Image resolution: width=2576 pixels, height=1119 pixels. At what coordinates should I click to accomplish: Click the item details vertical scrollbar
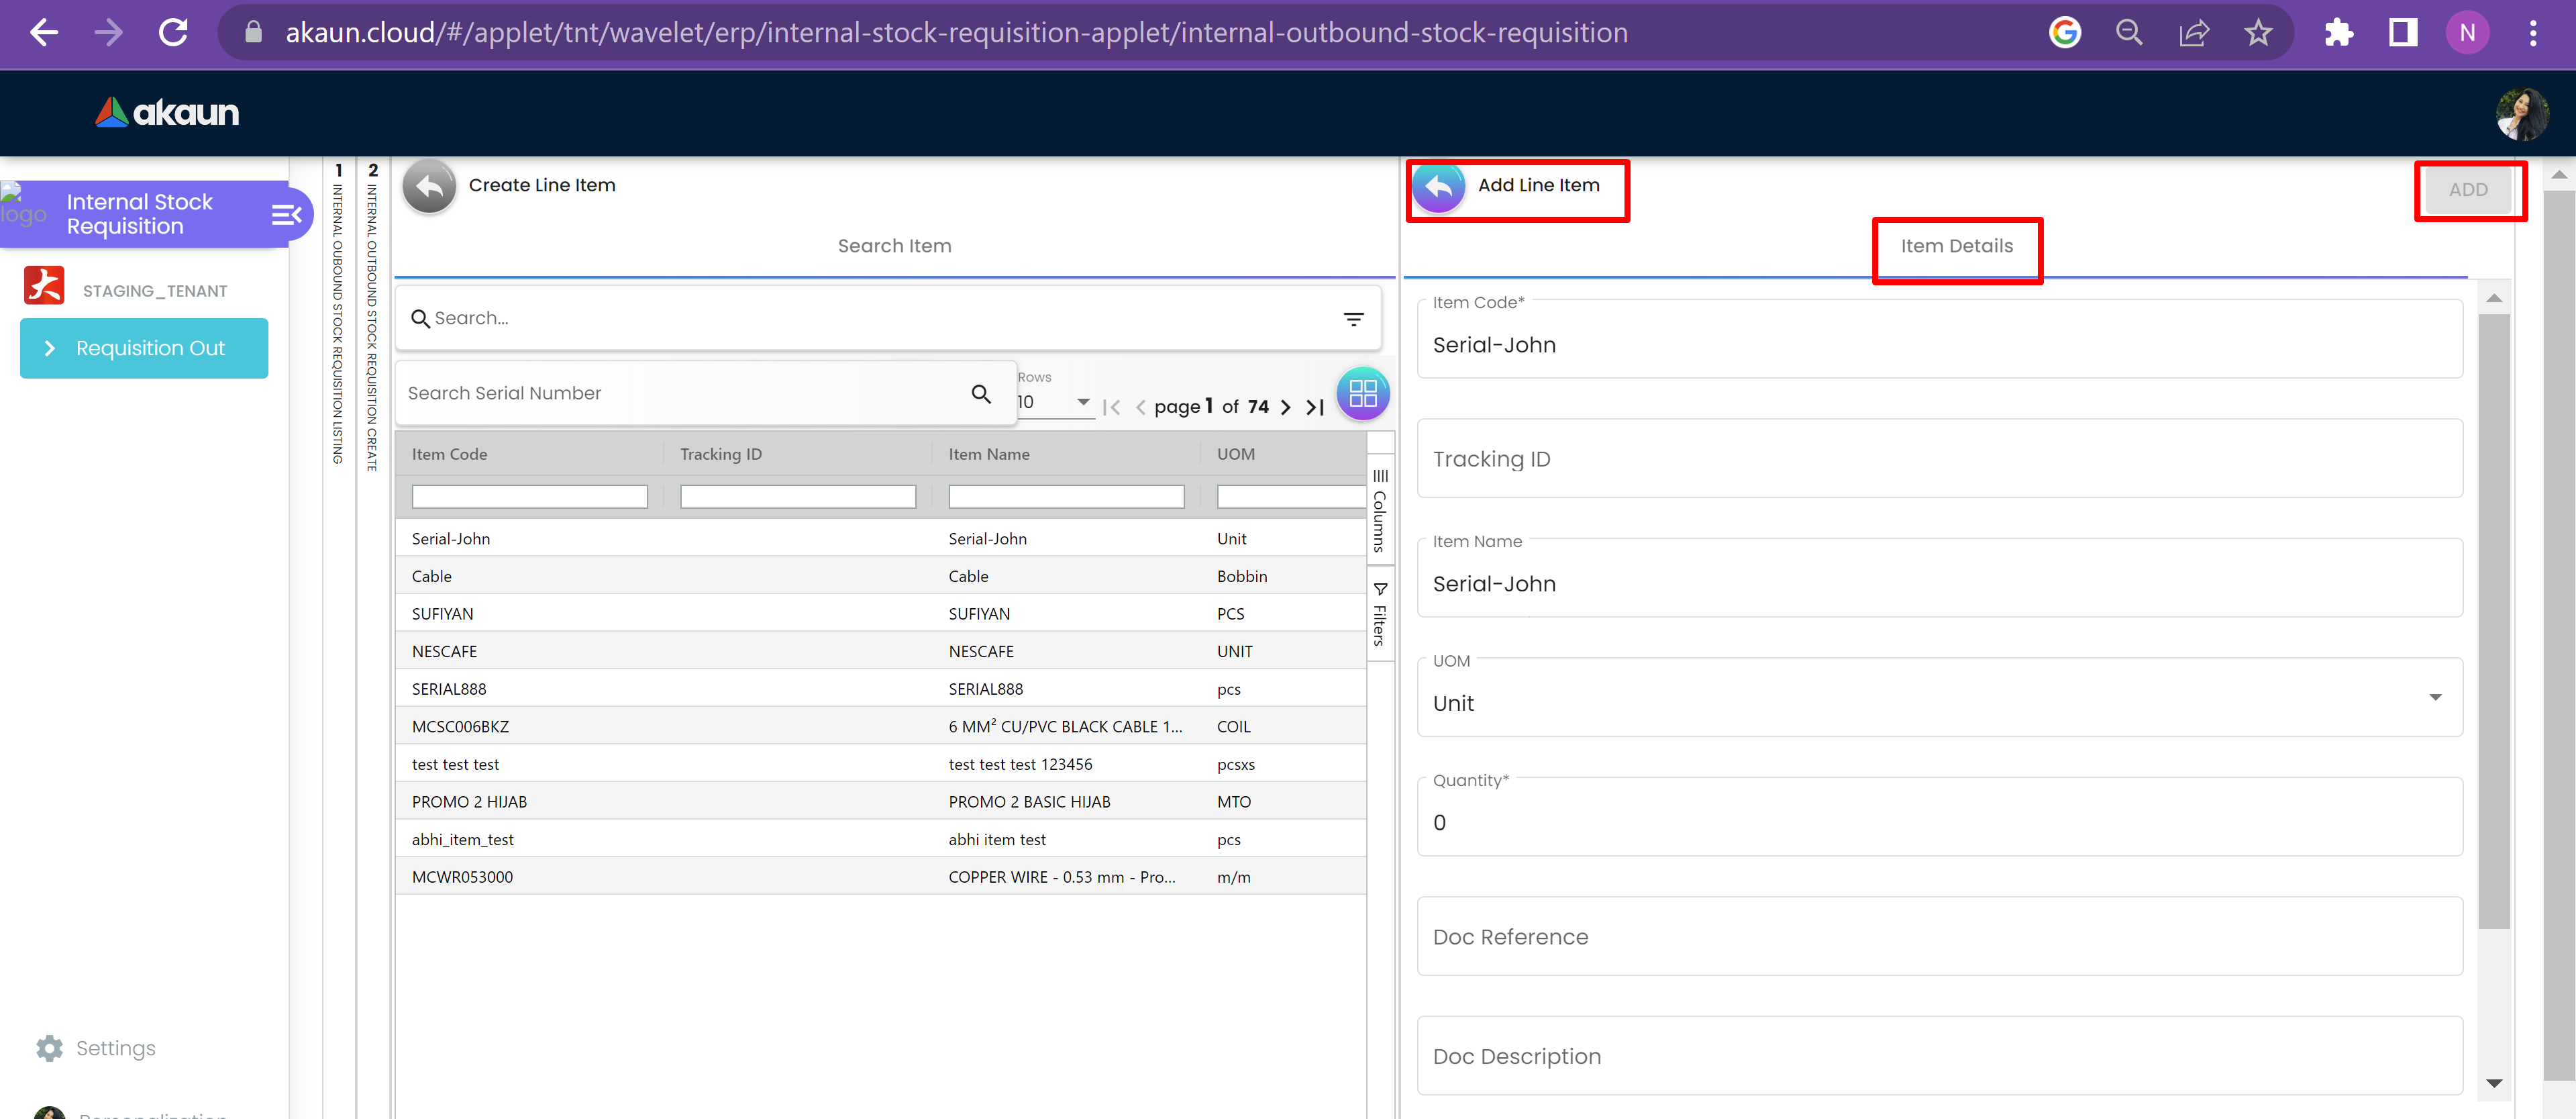[x=2494, y=620]
